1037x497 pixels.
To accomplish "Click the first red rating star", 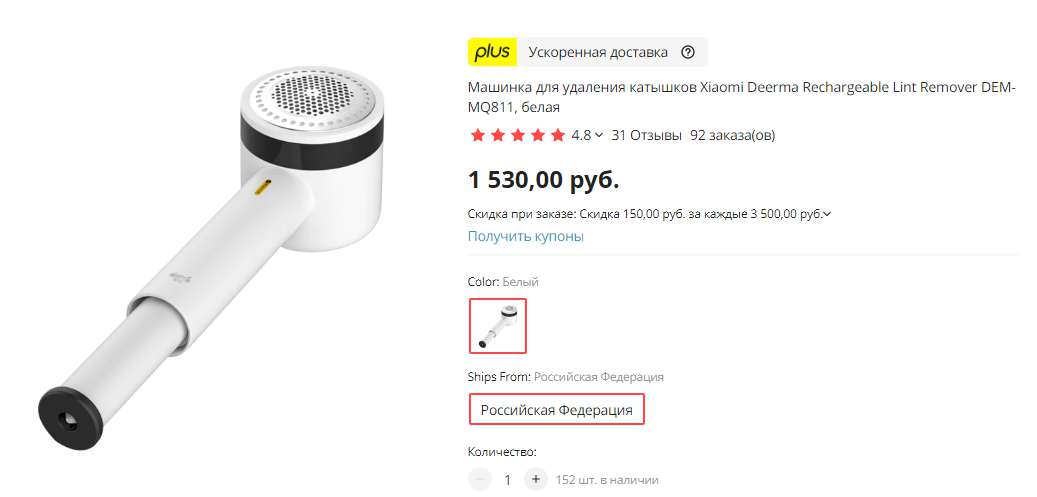I will tap(477, 135).
